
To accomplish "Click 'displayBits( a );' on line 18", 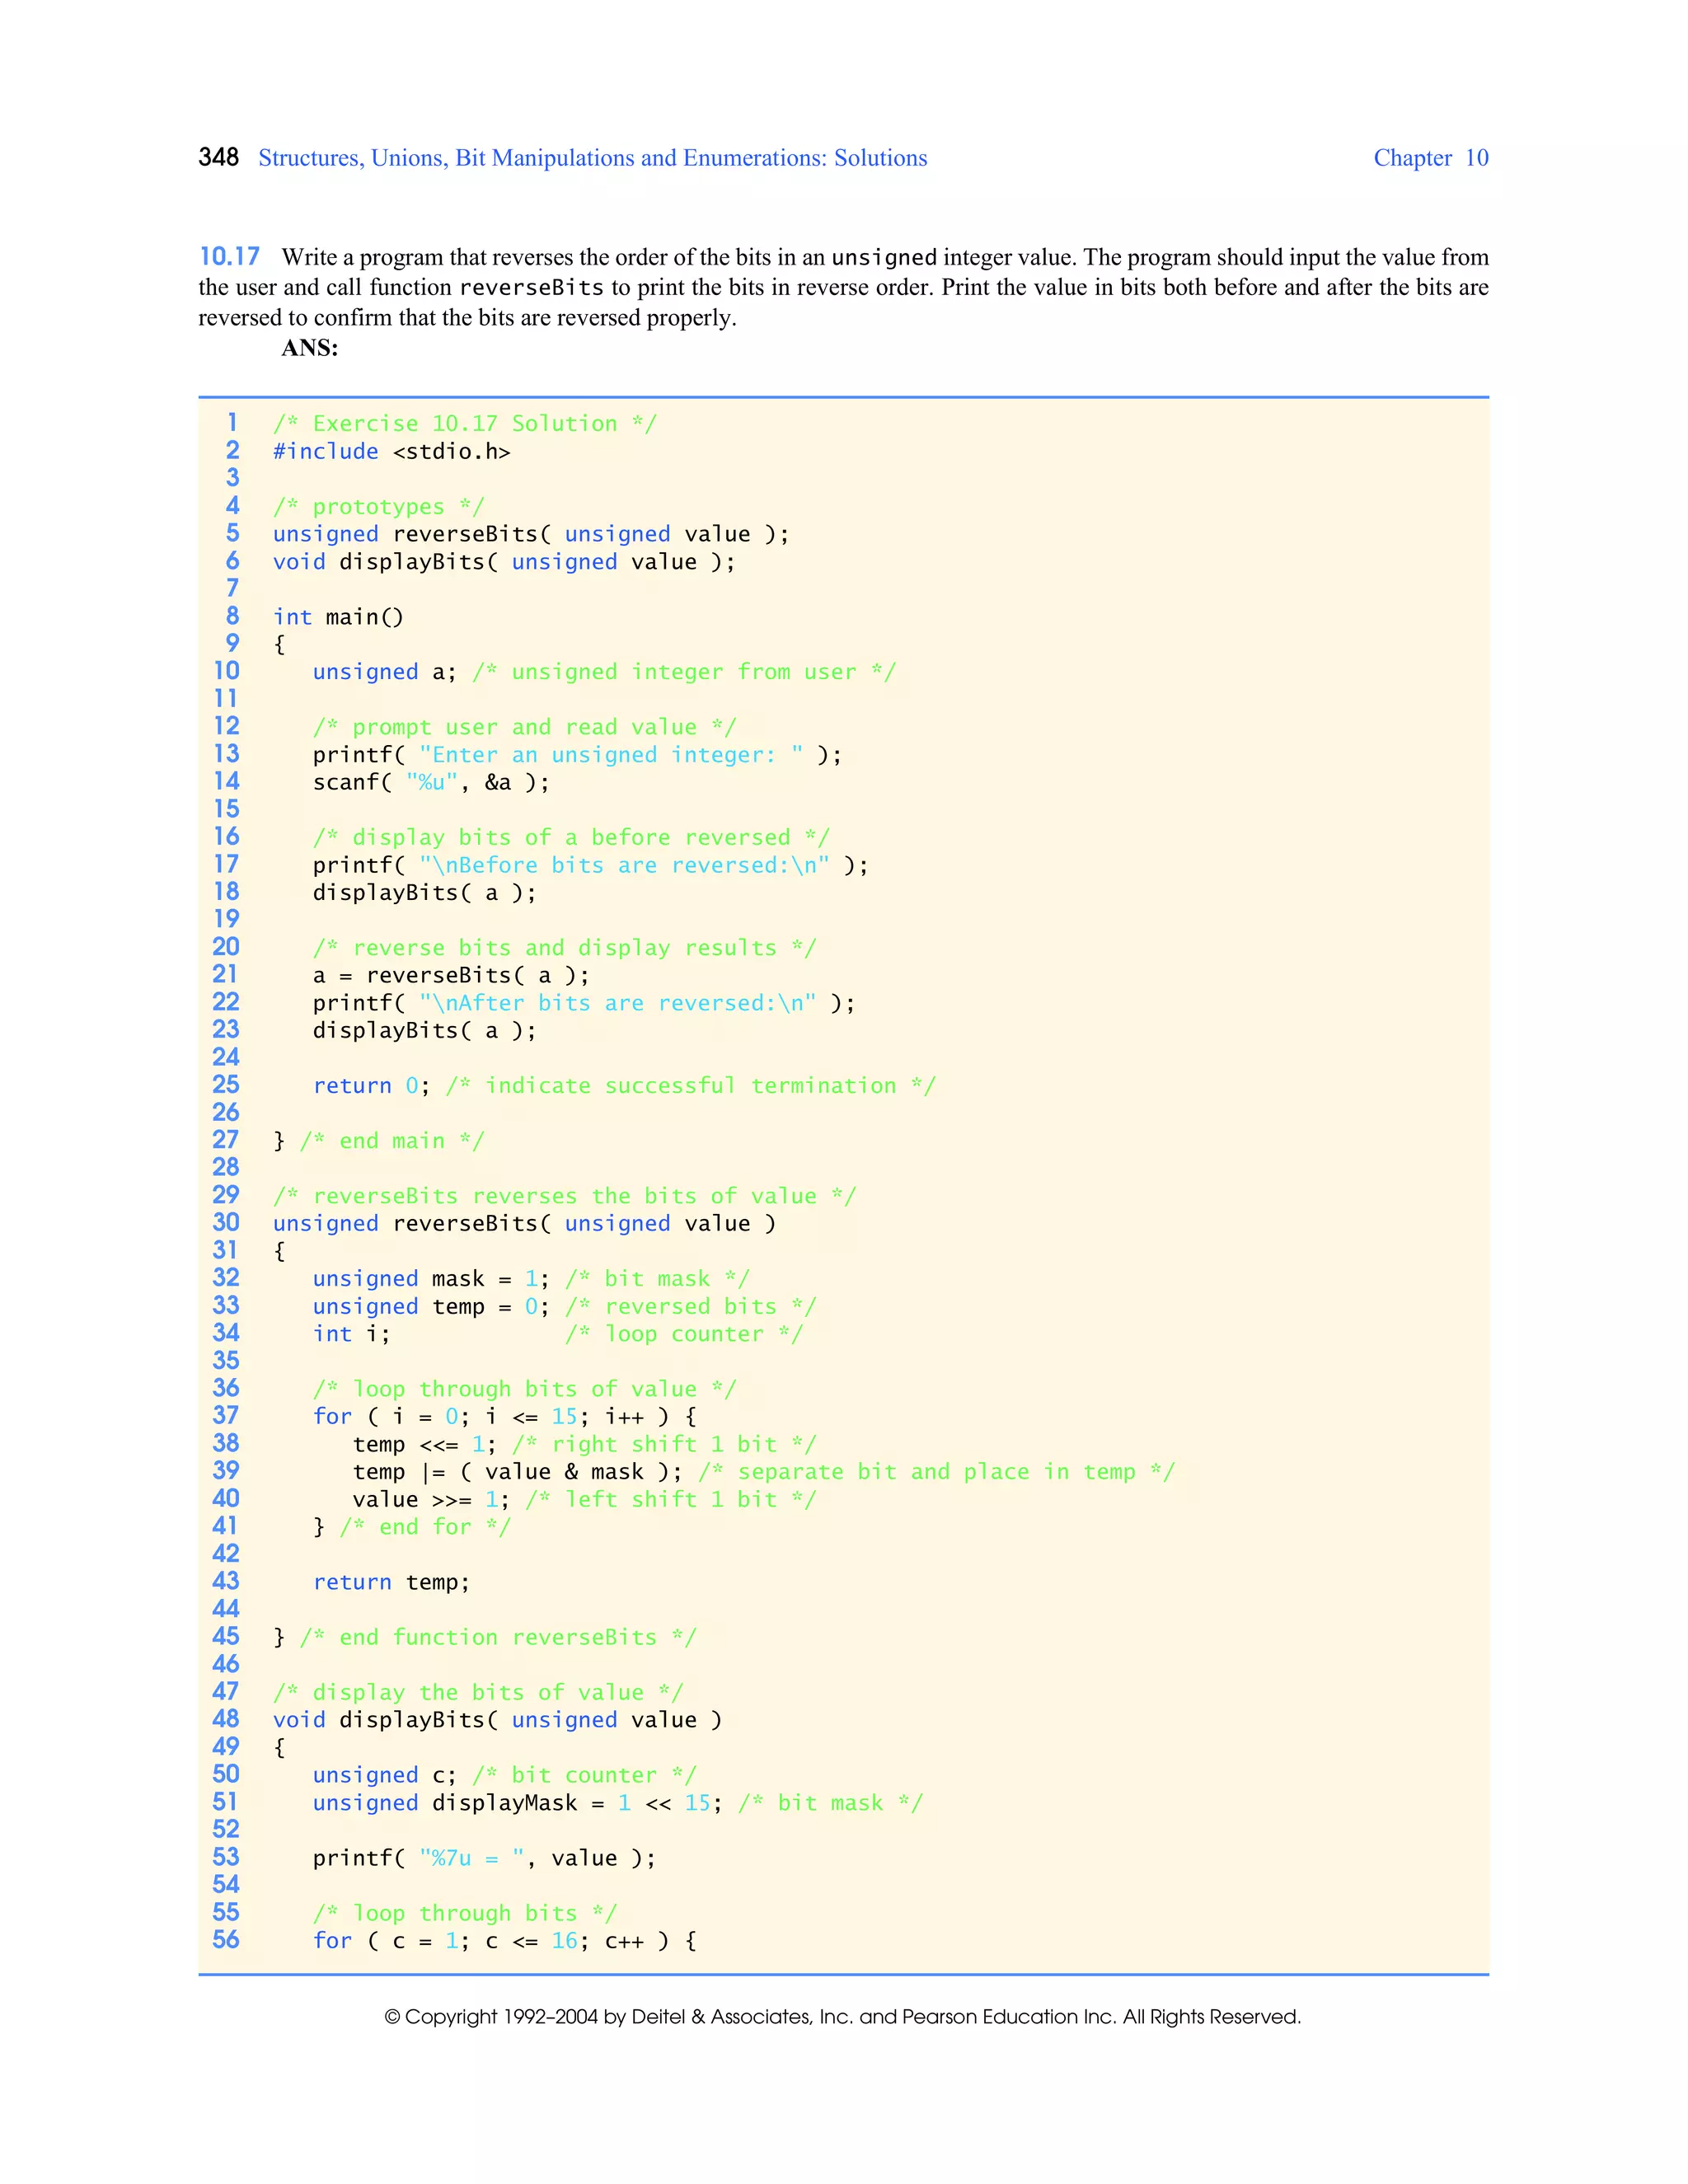I will [424, 893].
